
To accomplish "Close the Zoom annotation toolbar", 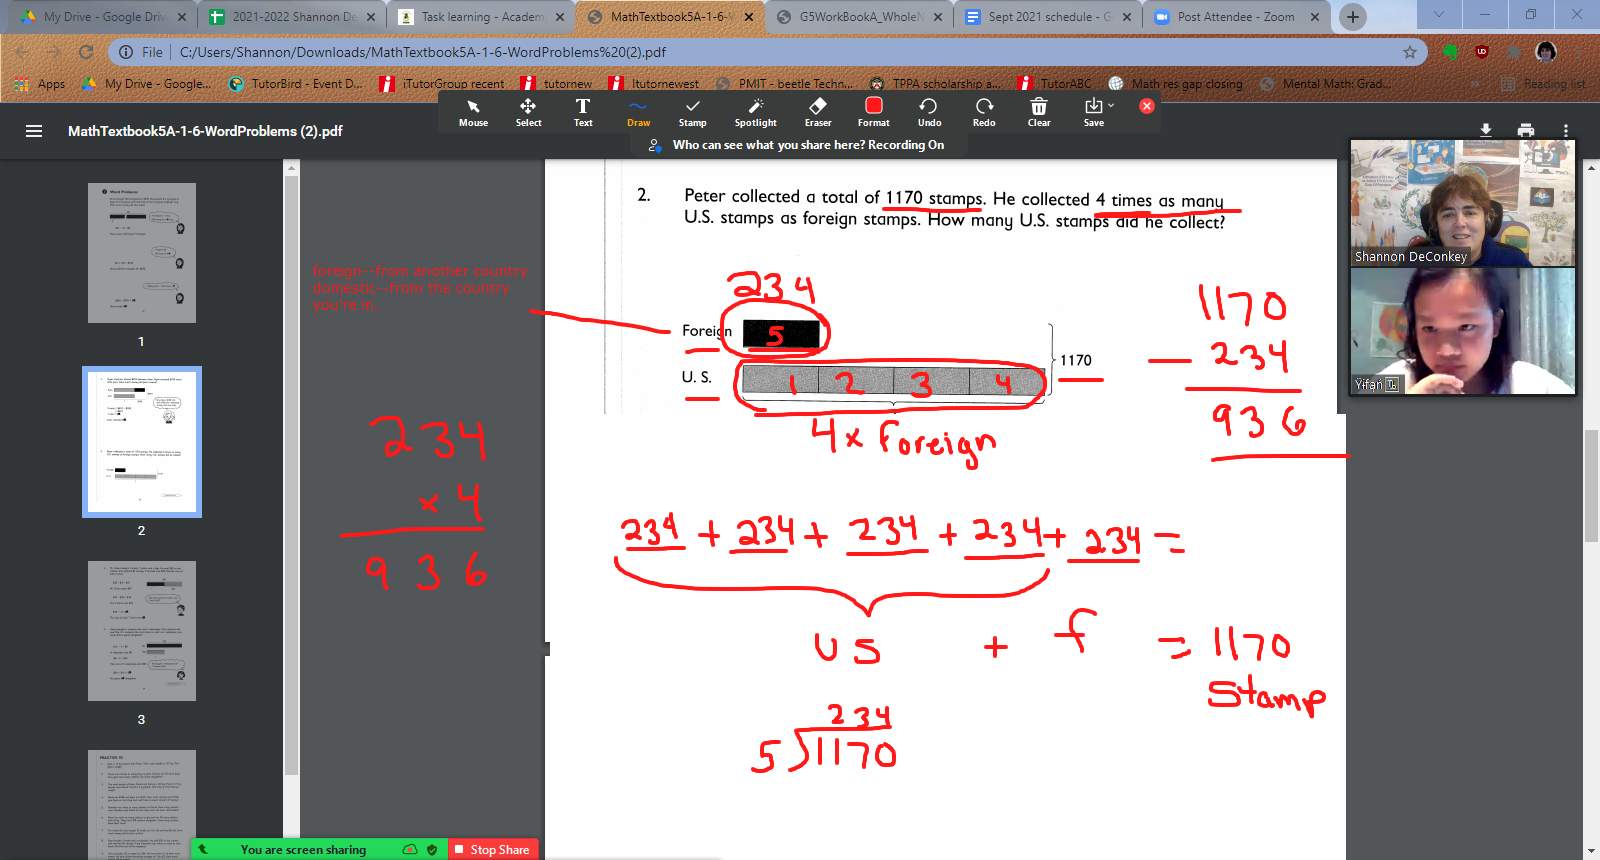I will click(x=1147, y=106).
